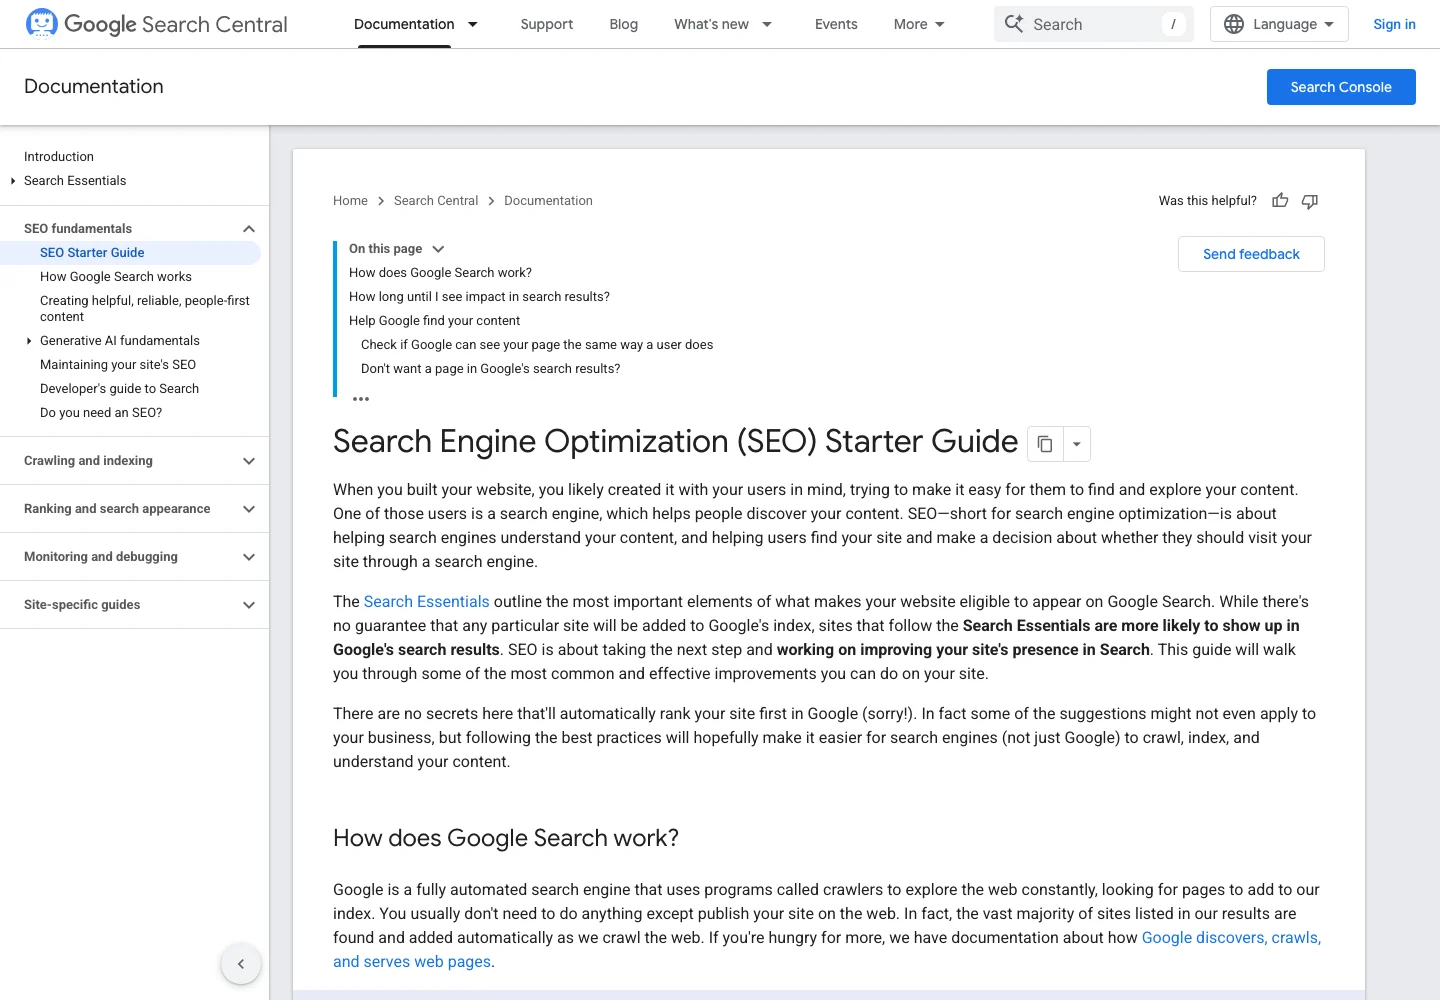Open the More menu in top navigation

pyautogui.click(x=919, y=24)
